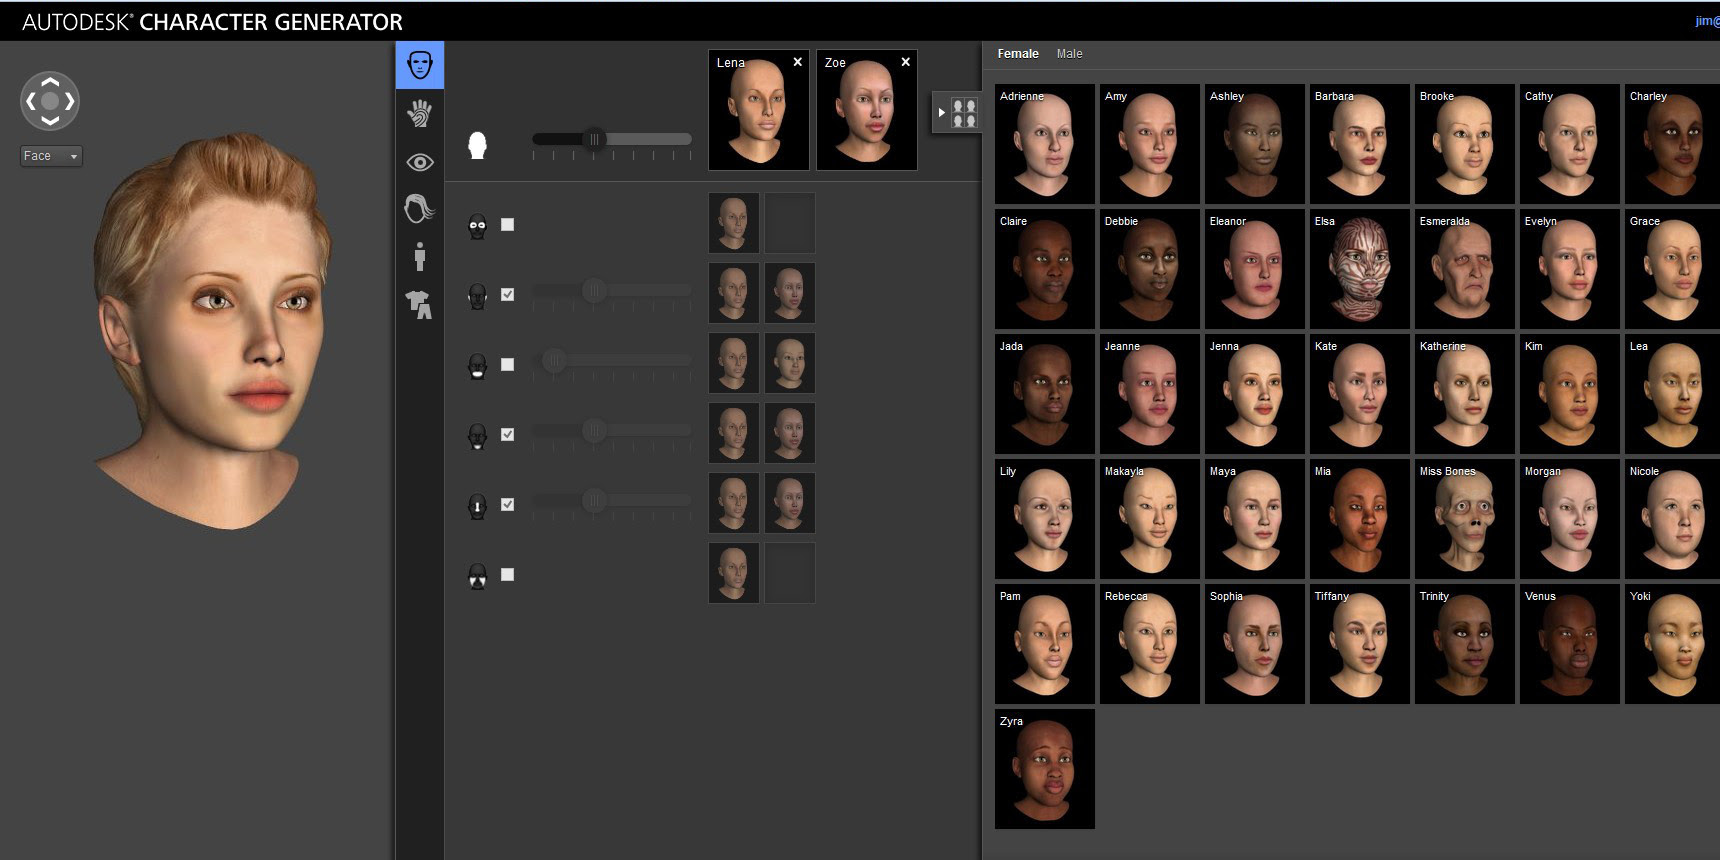Enable the eyes feature blend checkbox

click(507, 225)
